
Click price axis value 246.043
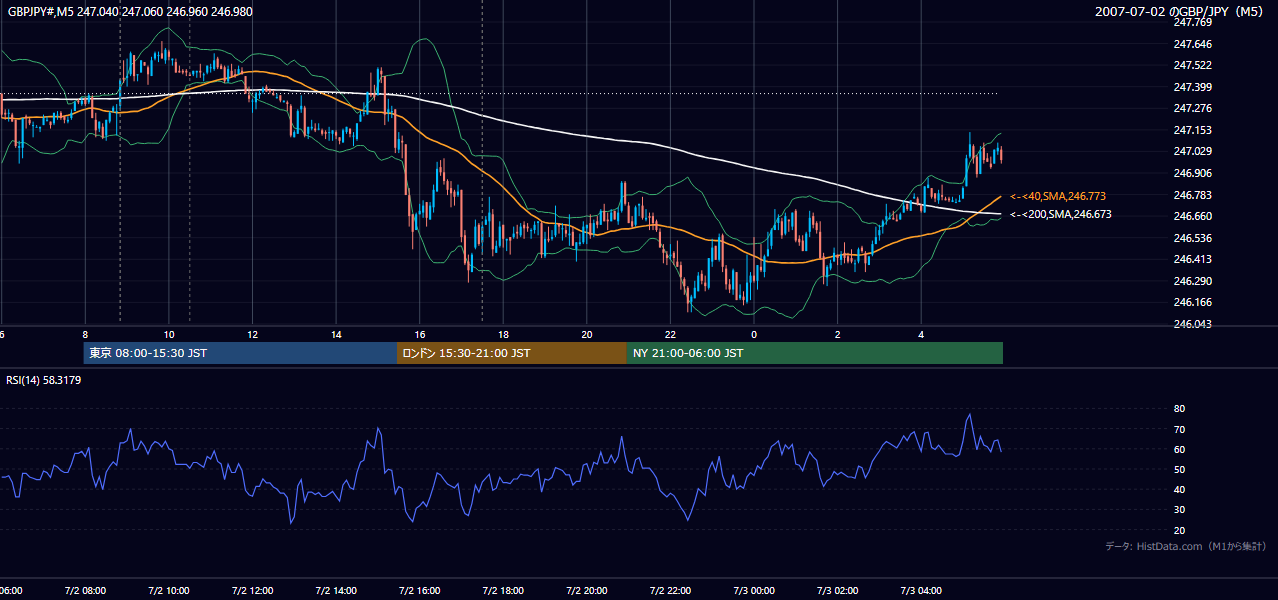[1192, 324]
